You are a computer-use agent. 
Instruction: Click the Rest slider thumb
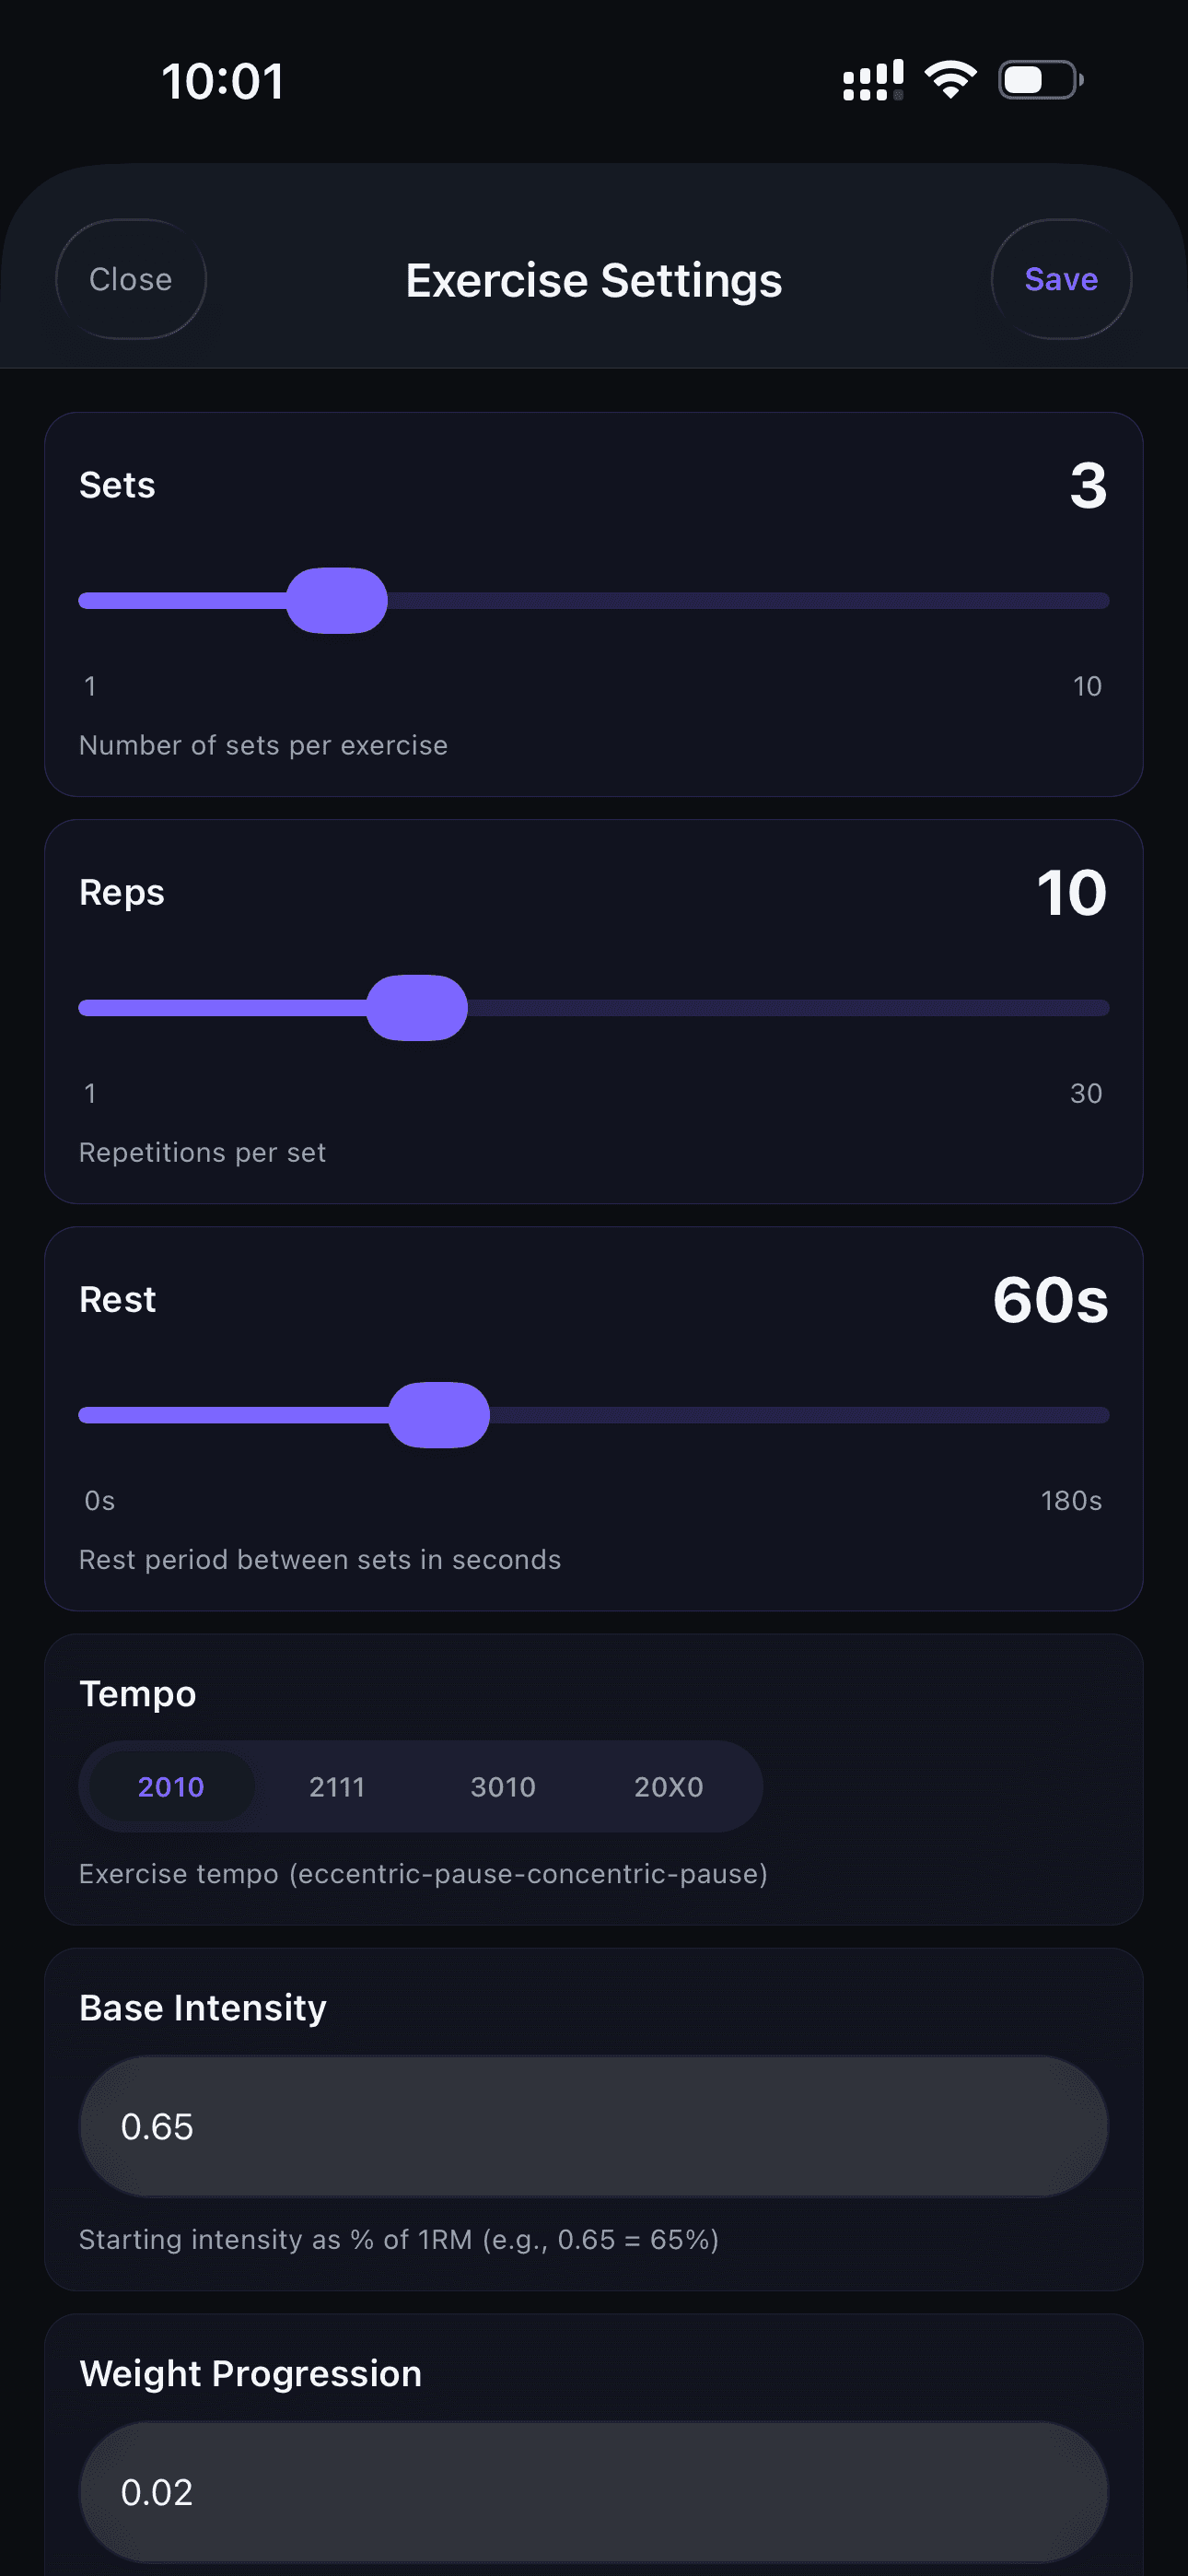click(439, 1414)
